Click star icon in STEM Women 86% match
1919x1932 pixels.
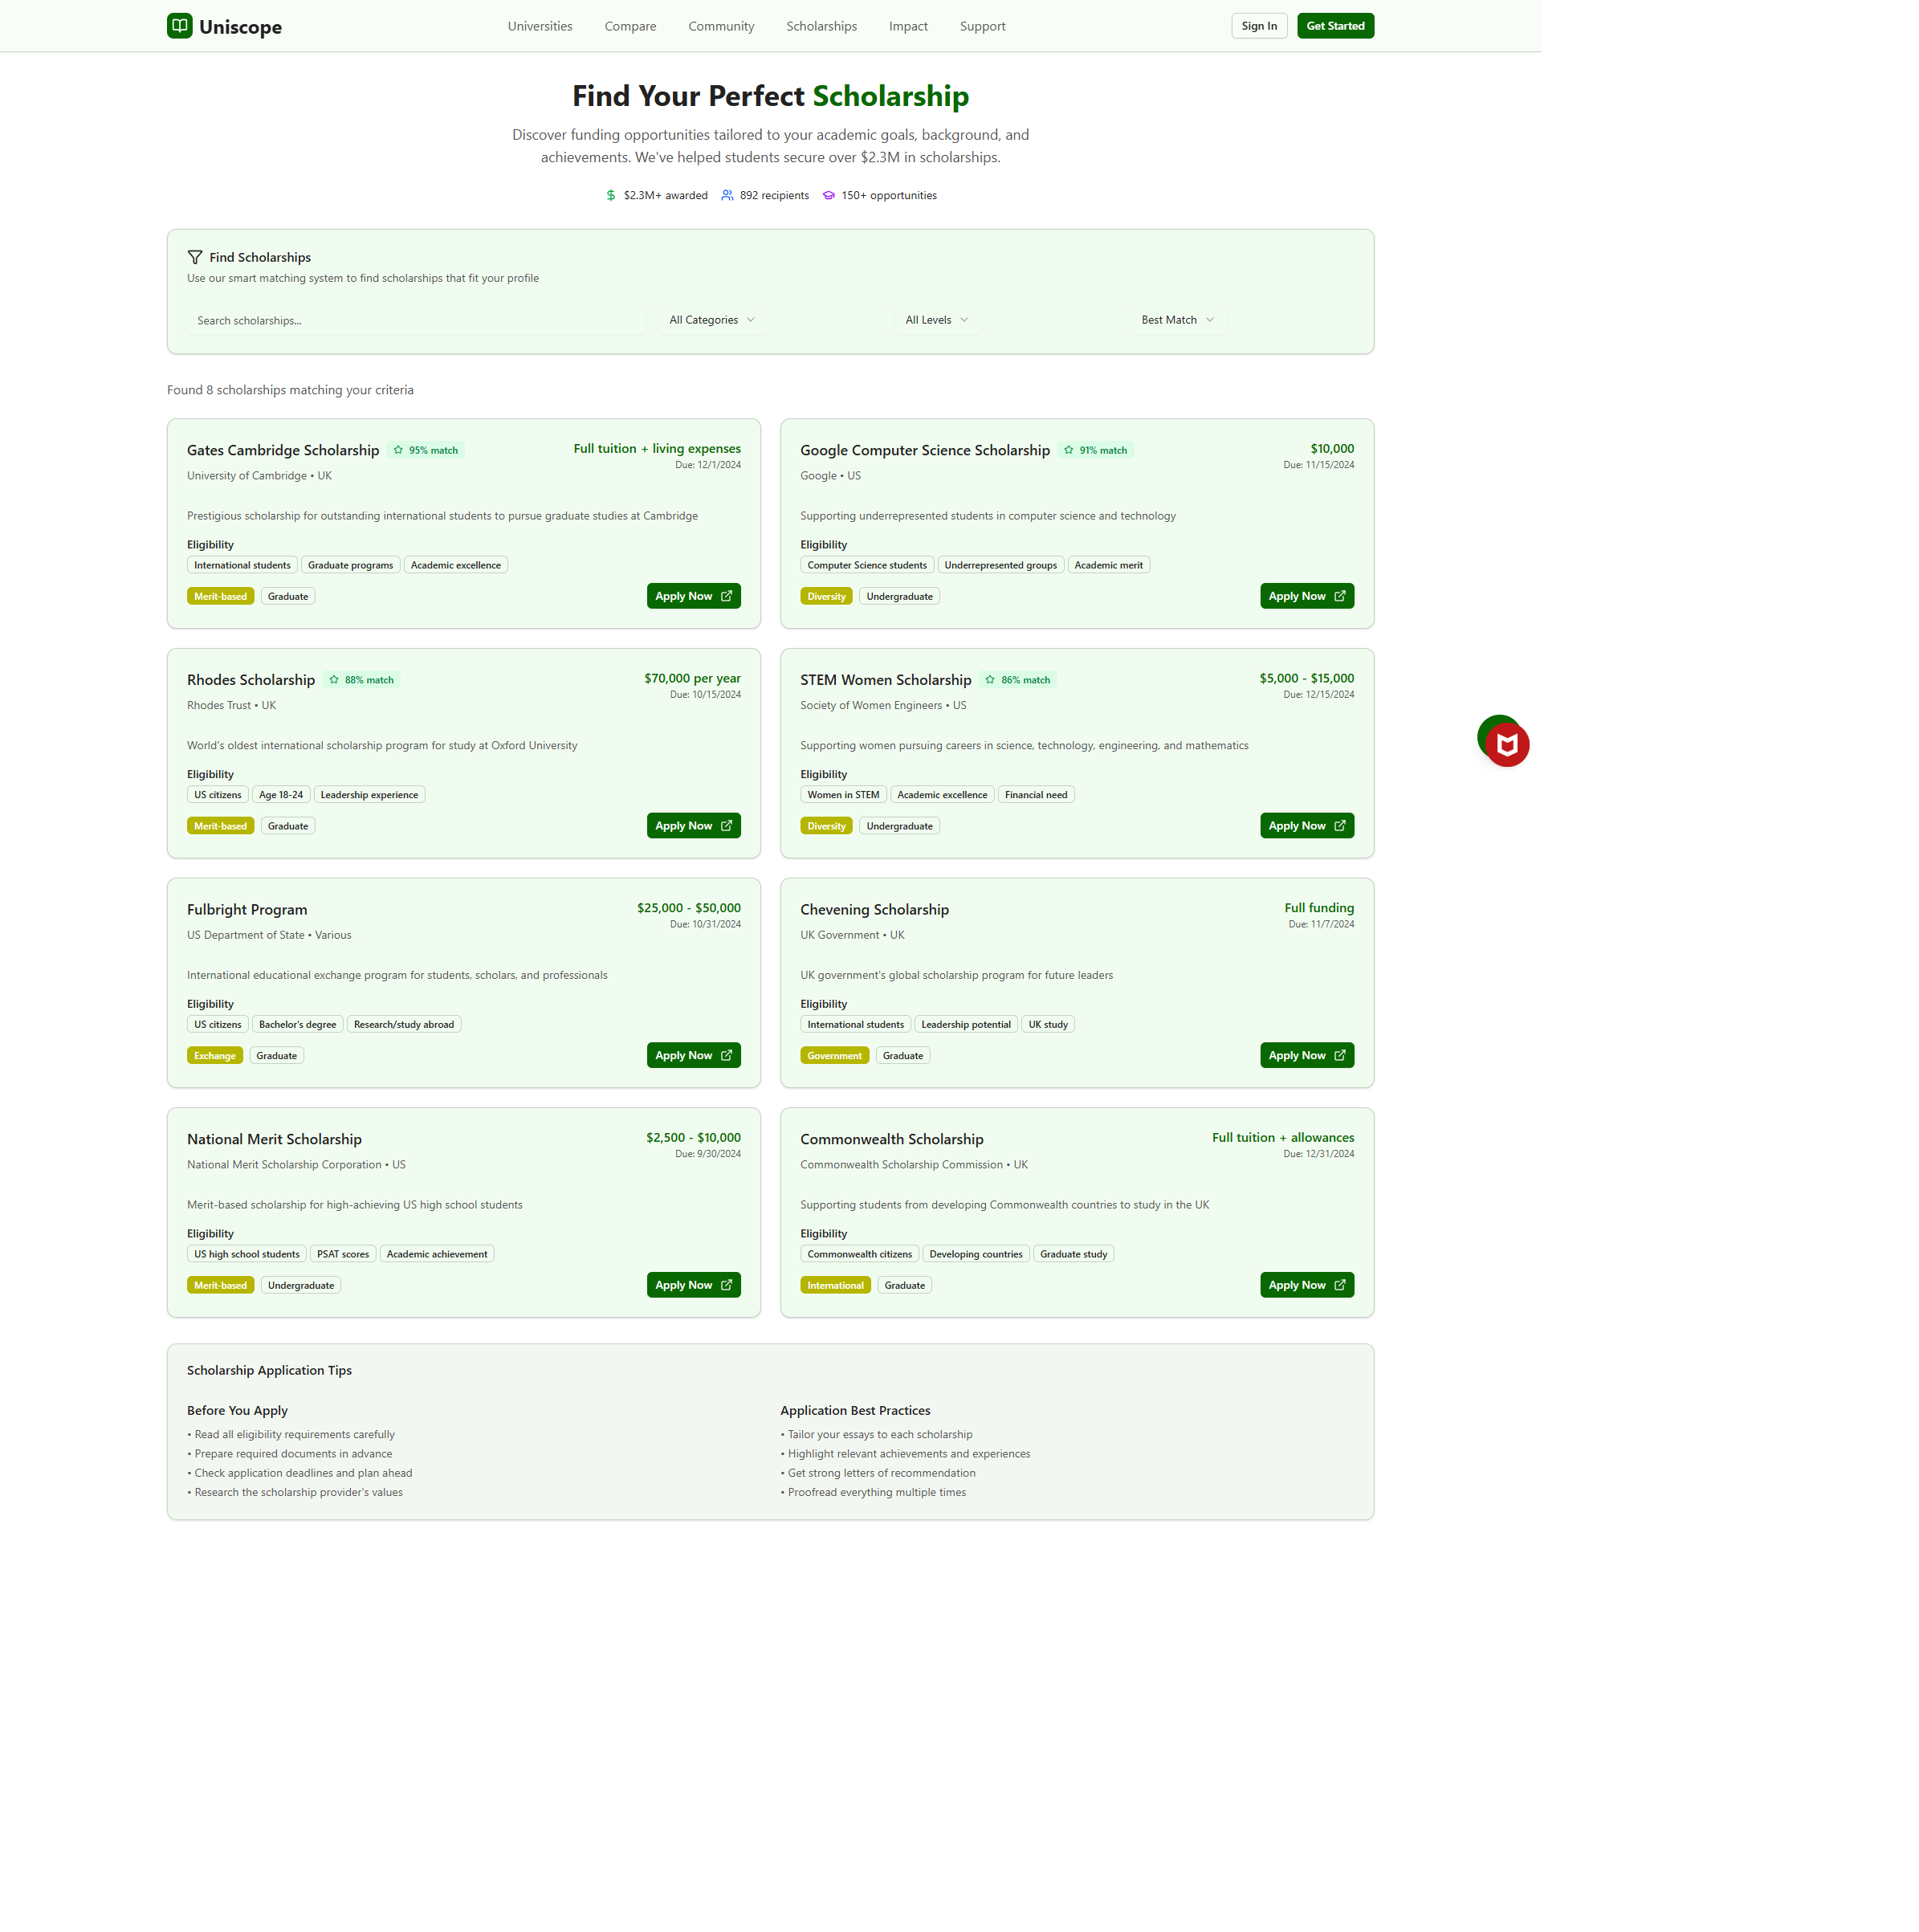[989, 679]
